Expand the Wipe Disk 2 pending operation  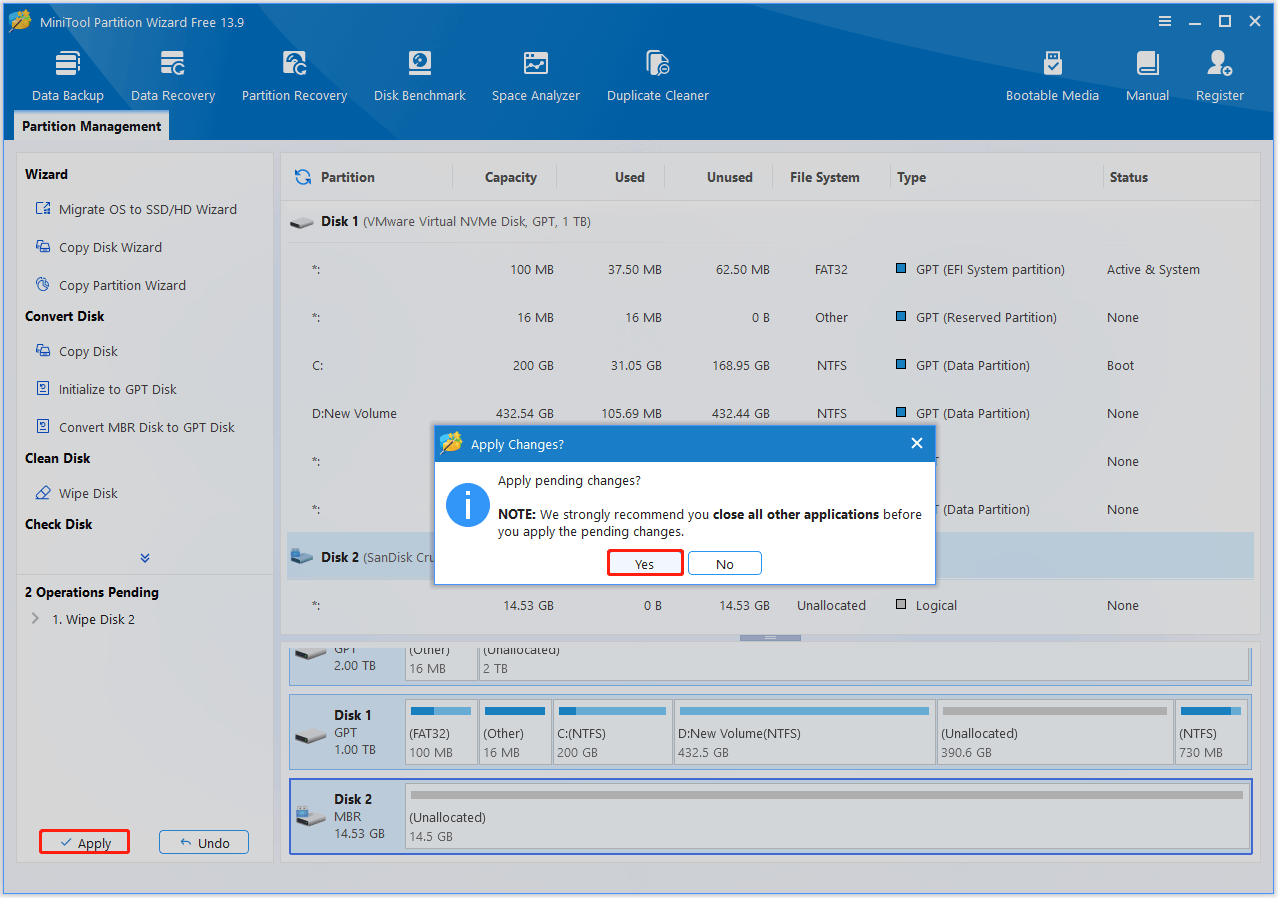pyautogui.click(x=35, y=619)
